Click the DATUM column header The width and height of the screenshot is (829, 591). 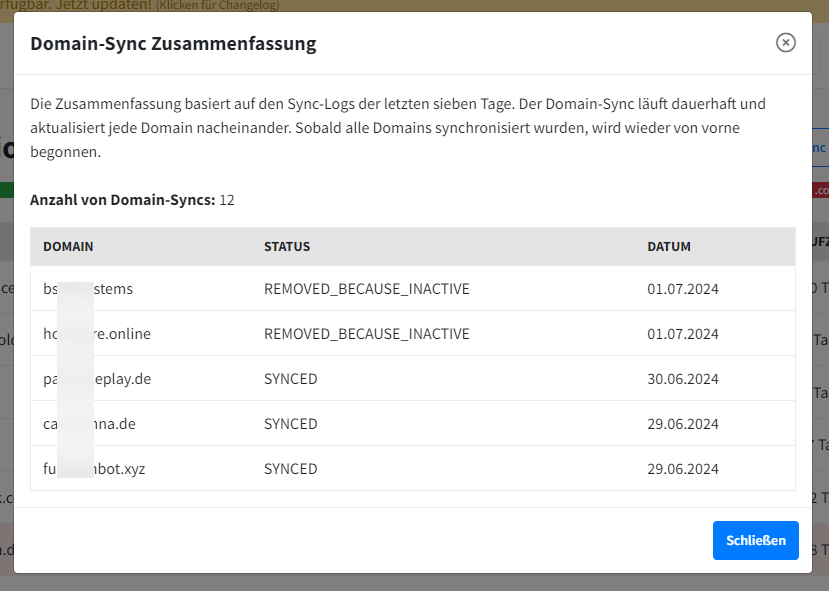coord(669,246)
